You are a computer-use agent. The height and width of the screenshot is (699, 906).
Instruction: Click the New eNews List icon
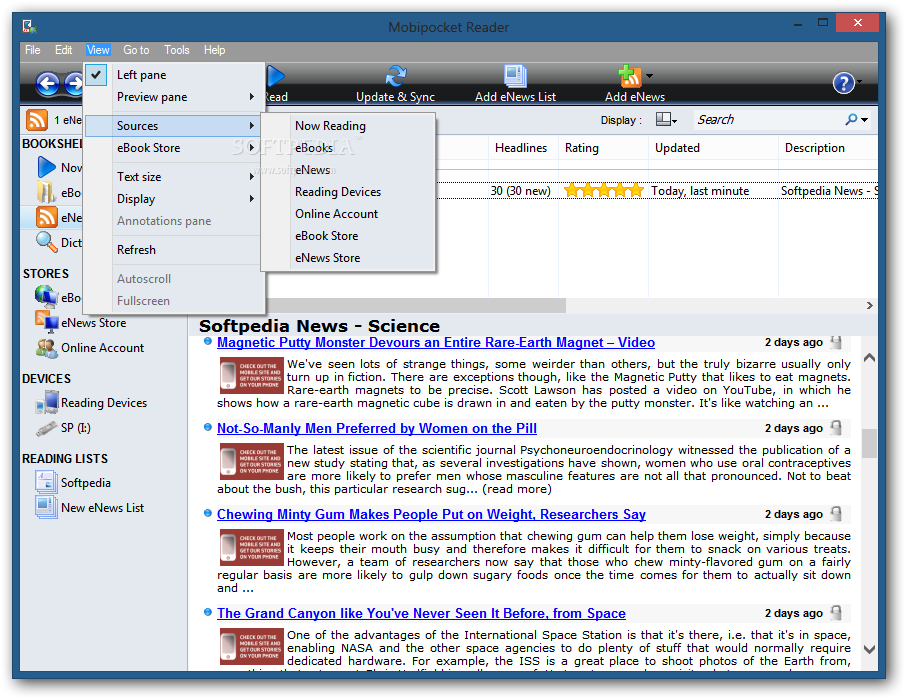click(46, 508)
